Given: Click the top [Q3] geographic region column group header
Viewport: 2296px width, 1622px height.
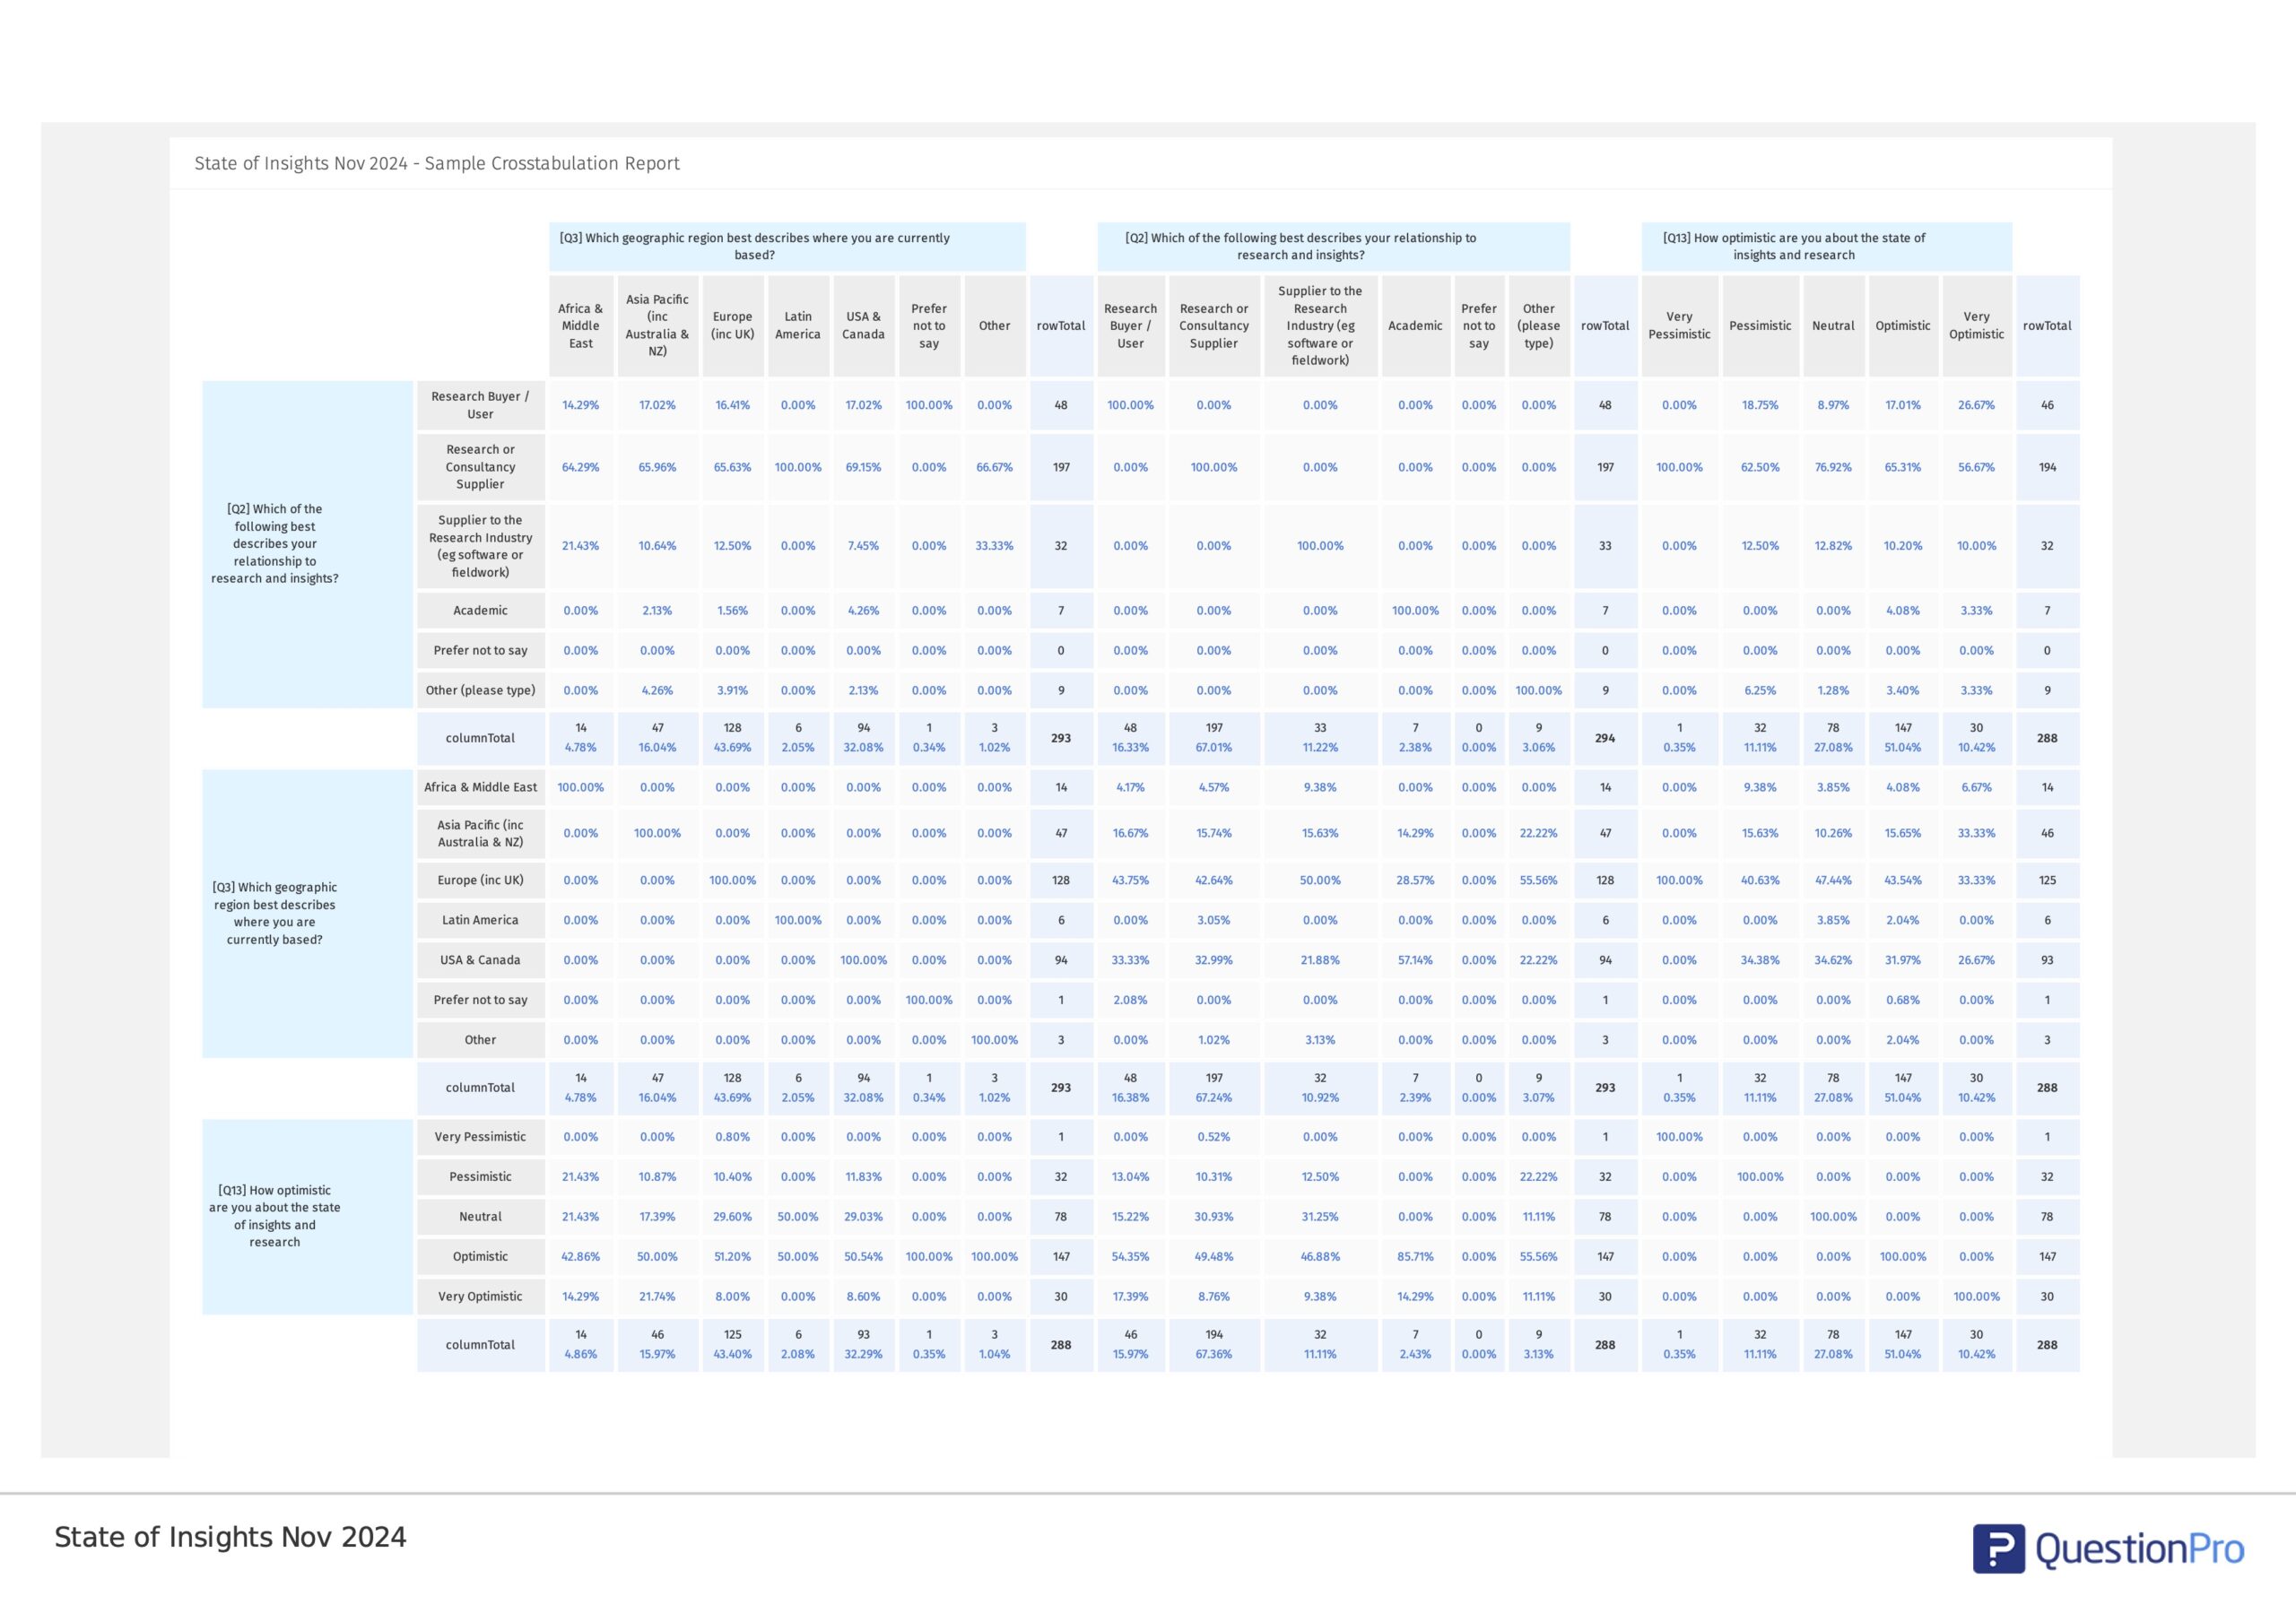Looking at the screenshot, I should tap(787, 246).
